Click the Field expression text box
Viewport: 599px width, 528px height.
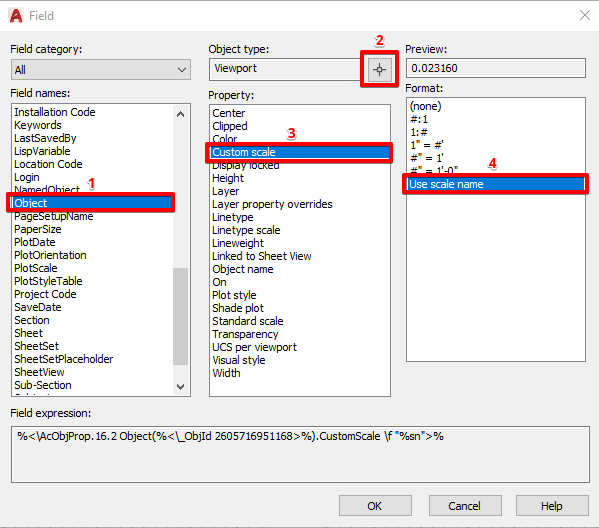tap(300, 455)
